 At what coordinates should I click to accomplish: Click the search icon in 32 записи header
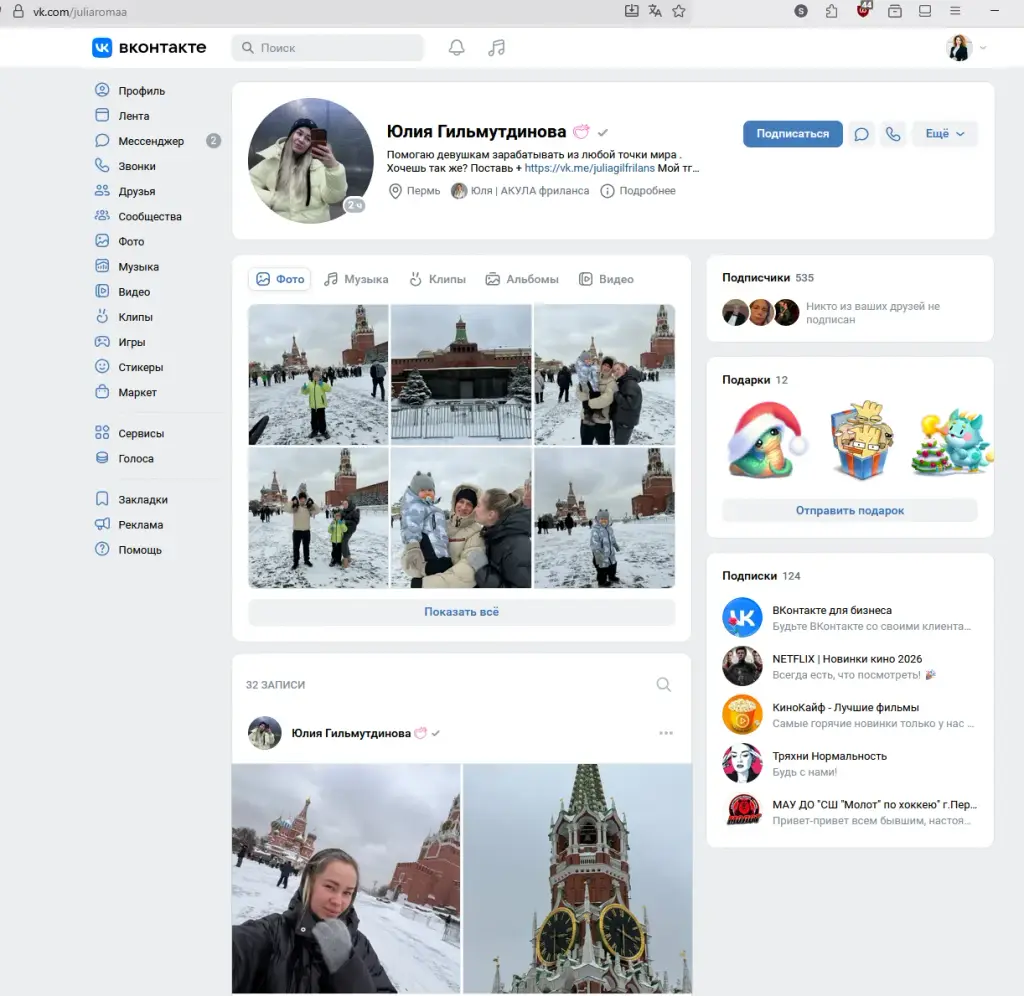(664, 684)
